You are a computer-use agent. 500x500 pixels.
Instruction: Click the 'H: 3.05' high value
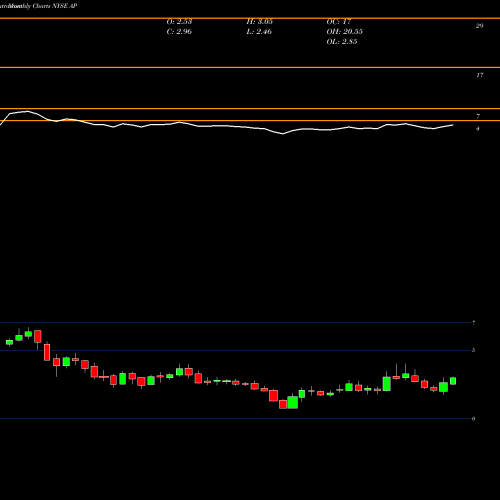click(260, 22)
